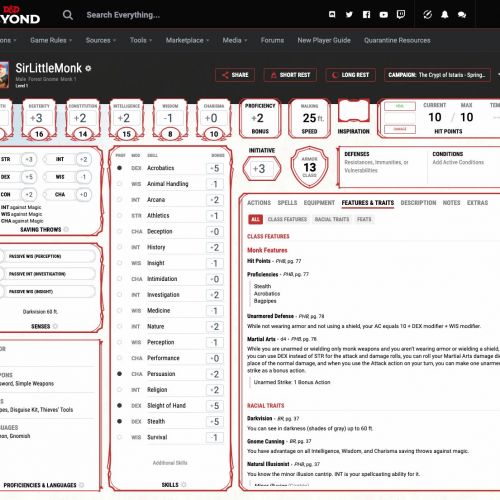Toggle Acrobatics proficiency dot
The width and height of the screenshot is (500, 500).
tap(119, 168)
